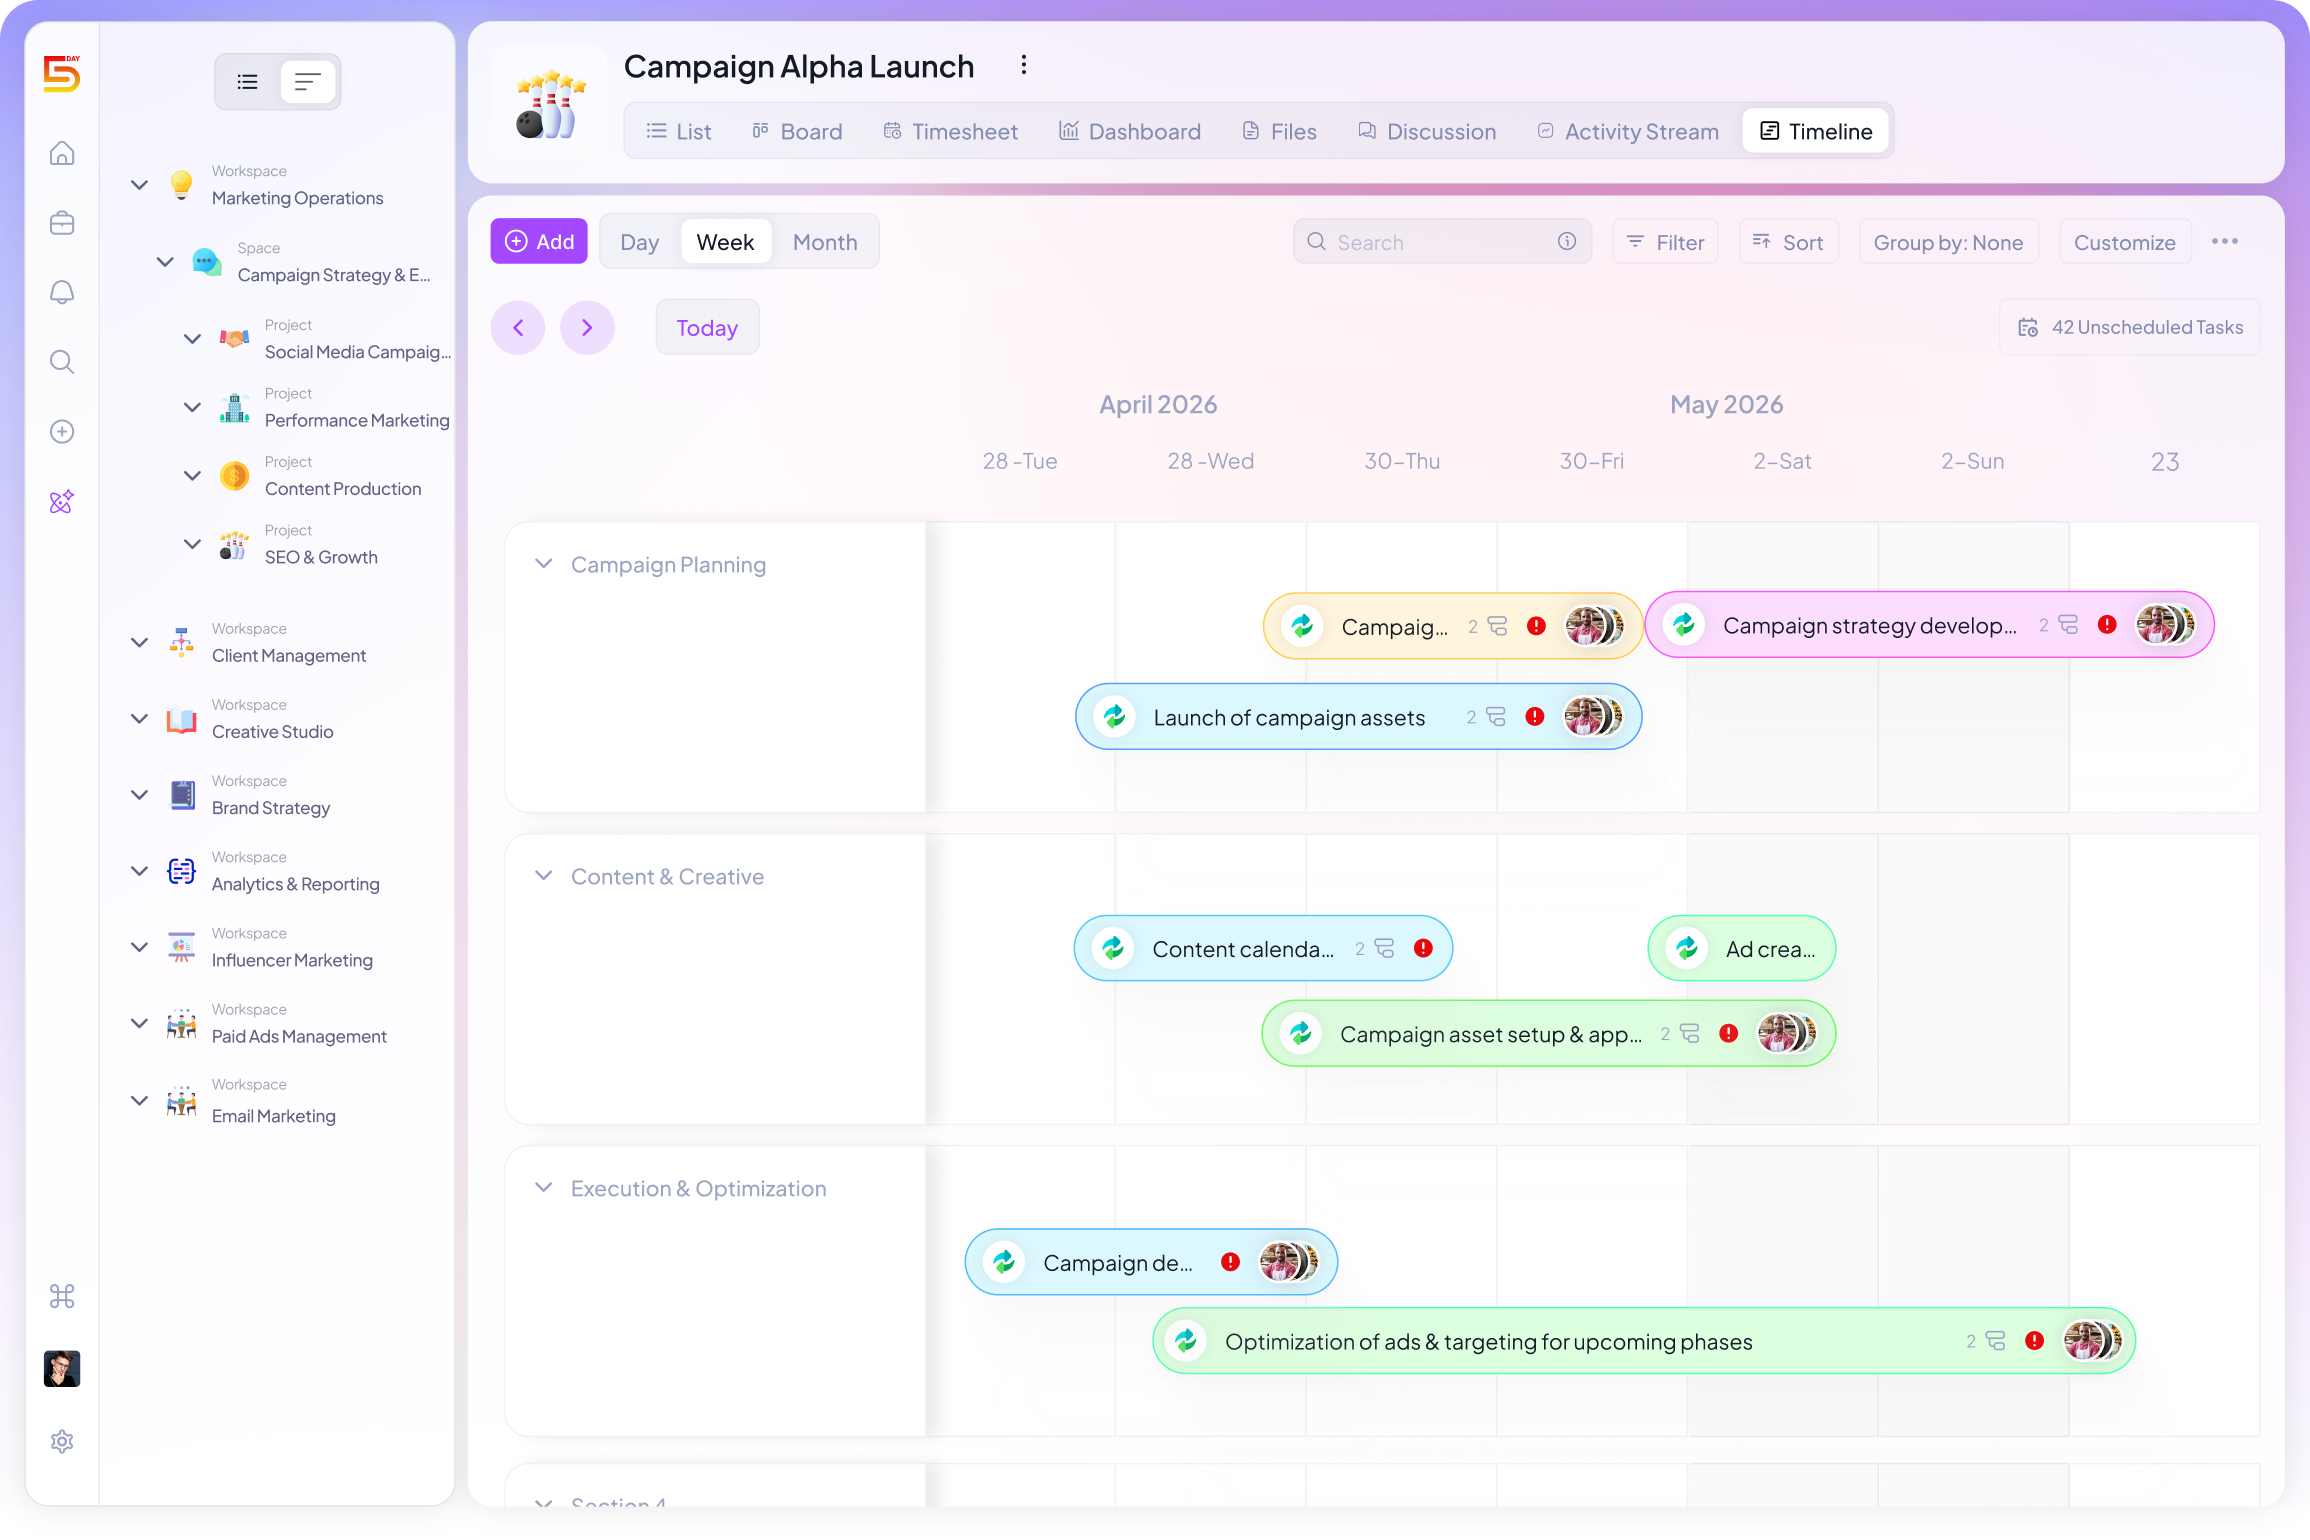Viewport: 2310px width, 1540px height.
Task: Open the Files tab
Action: pyautogui.click(x=1279, y=131)
